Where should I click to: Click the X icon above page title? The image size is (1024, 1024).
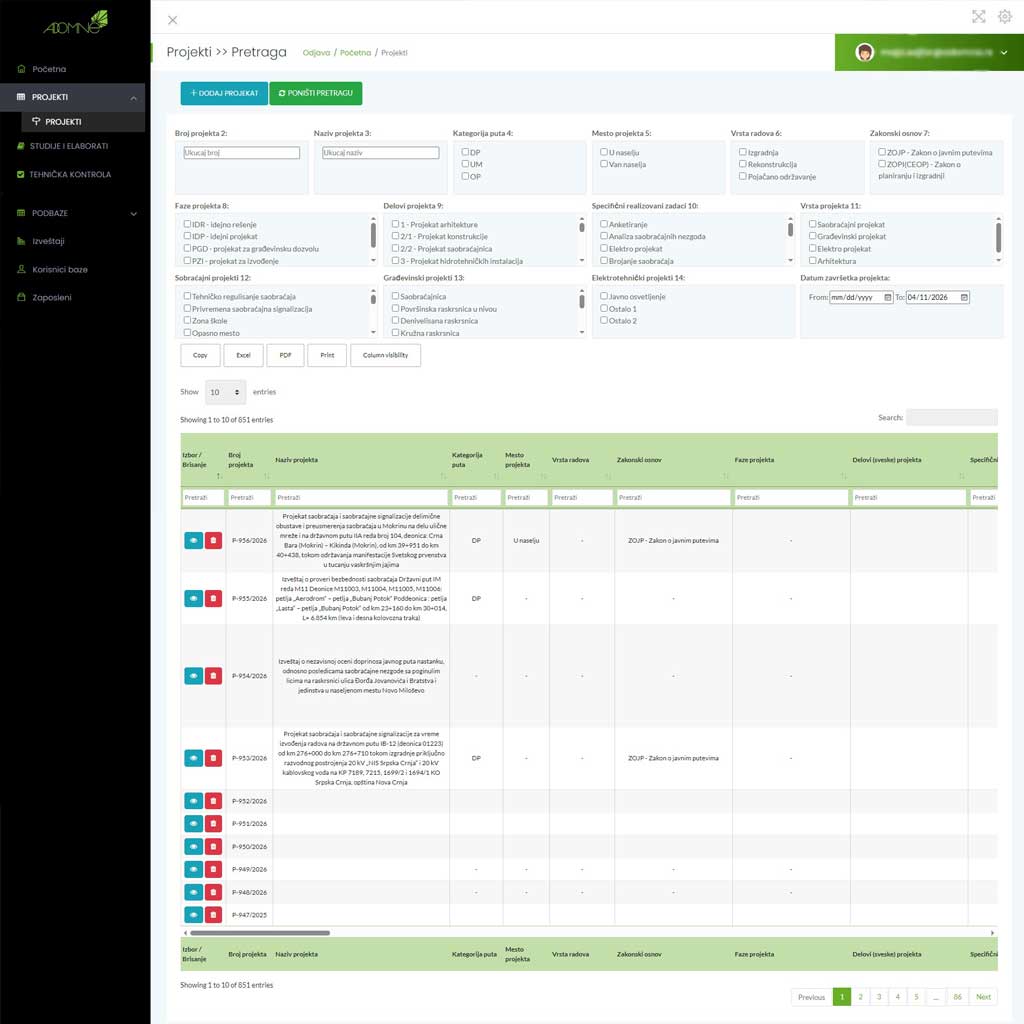click(173, 20)
